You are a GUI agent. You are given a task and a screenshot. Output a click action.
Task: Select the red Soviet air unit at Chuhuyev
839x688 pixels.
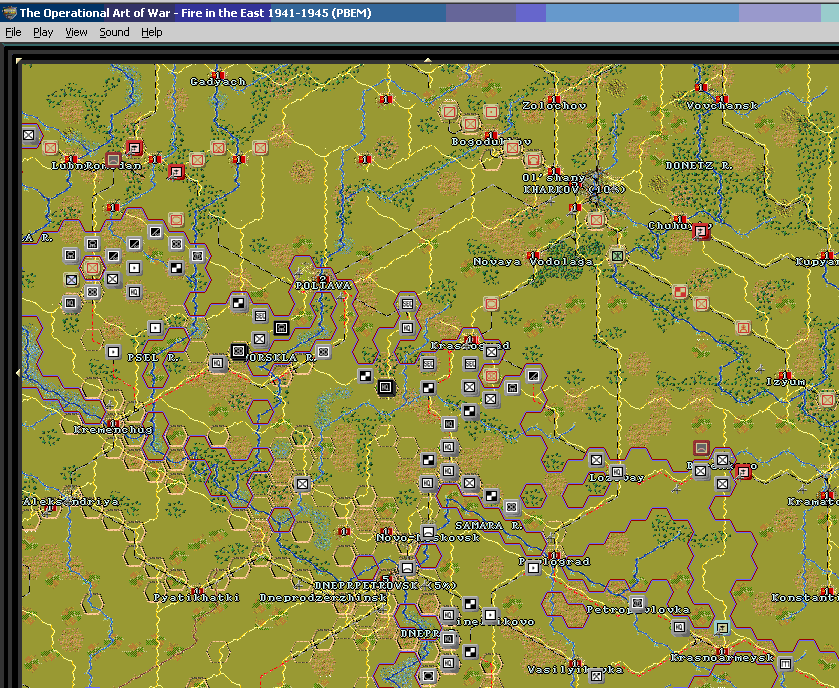click(x=700, y=232)
